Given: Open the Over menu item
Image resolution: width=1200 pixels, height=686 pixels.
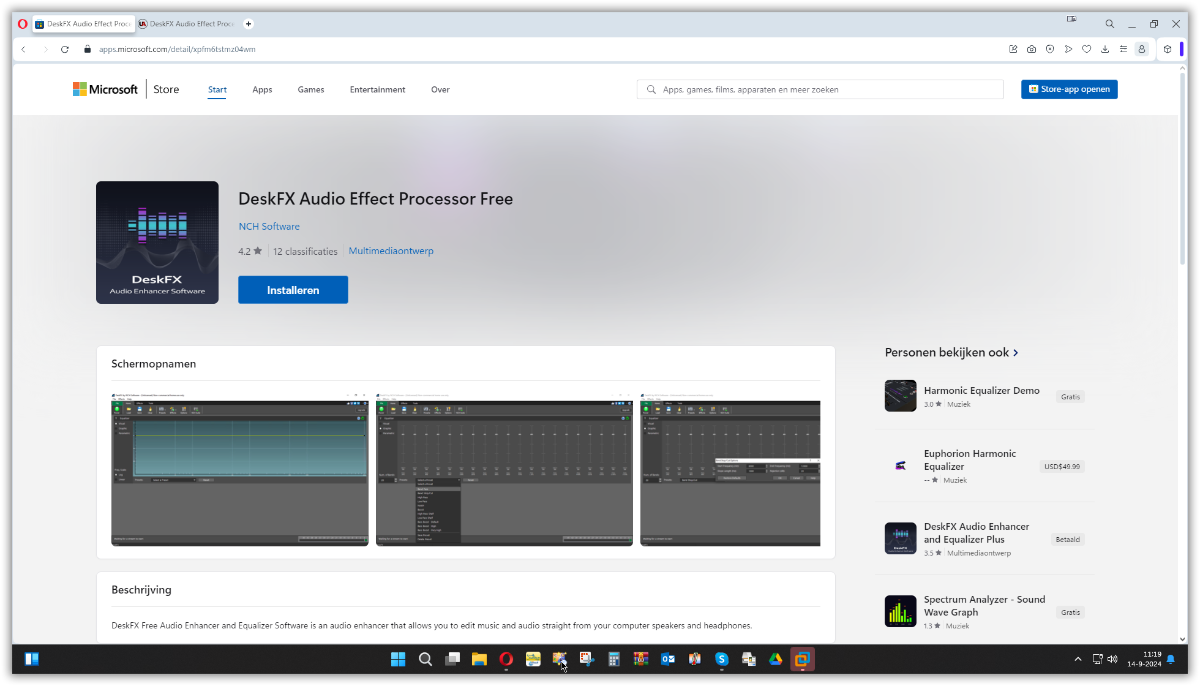Looking at the screenshot, I should click(x=440, y=89).
